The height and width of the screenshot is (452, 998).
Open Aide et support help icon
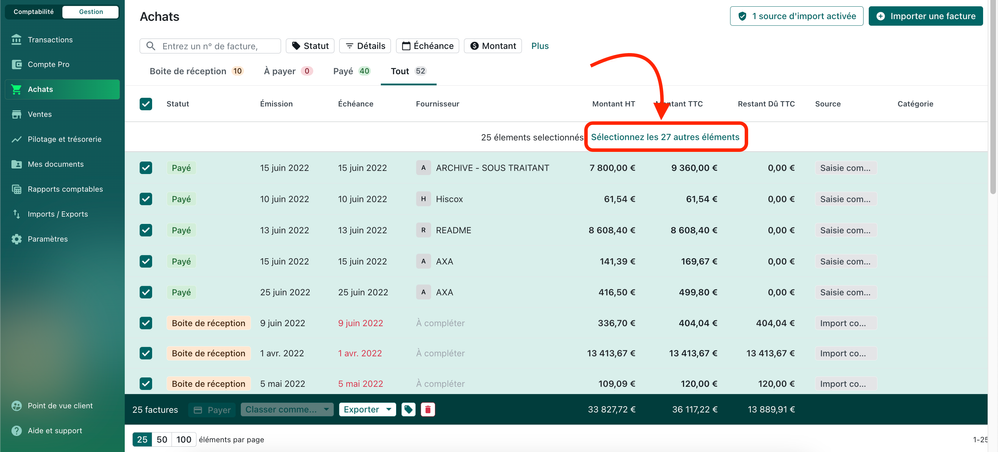click(x=16, y=431)
